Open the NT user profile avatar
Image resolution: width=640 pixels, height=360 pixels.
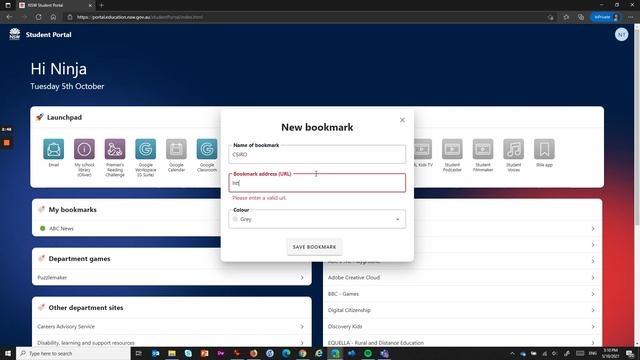(x=621, y=35)
